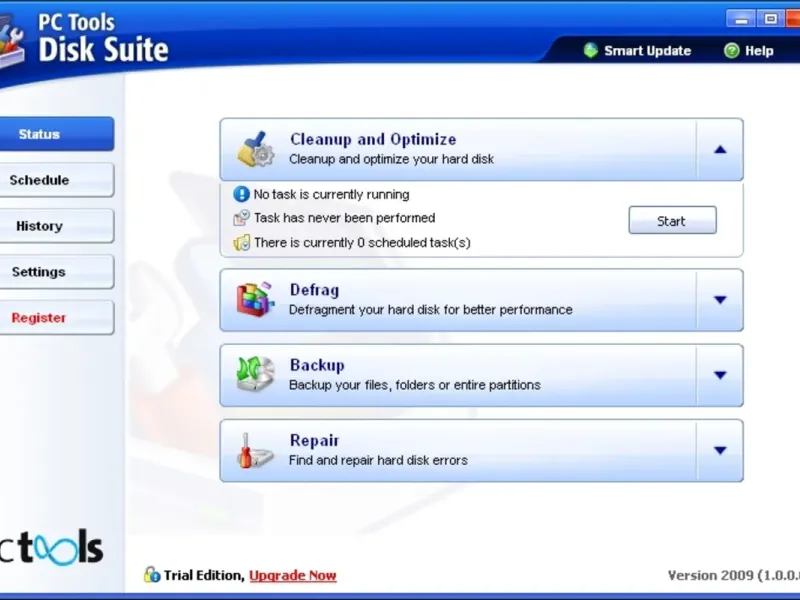Click the 'Cleanup and Optimize' heading
This screenshot has height=600, width=800.
(x=373, y=139)
